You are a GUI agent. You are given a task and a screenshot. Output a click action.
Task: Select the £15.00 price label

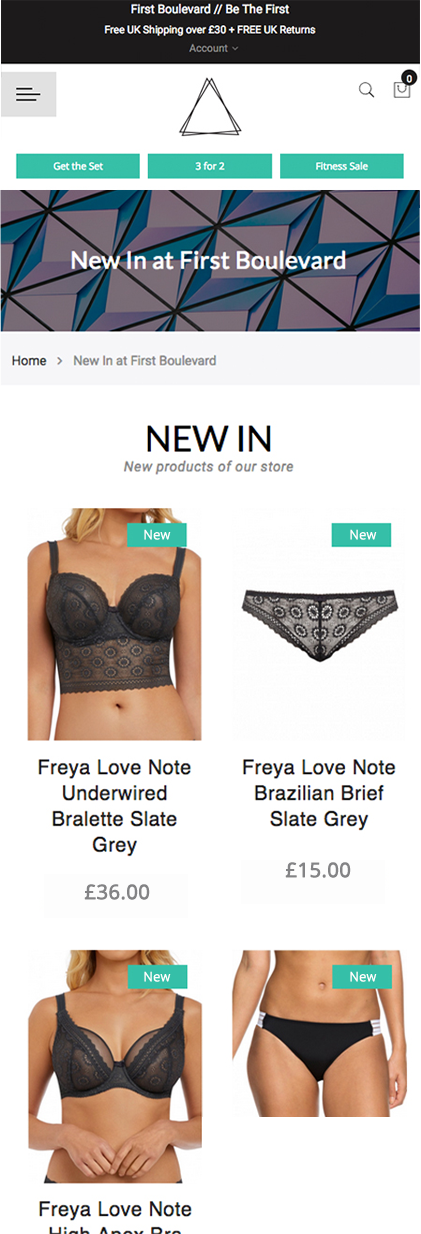319,870
